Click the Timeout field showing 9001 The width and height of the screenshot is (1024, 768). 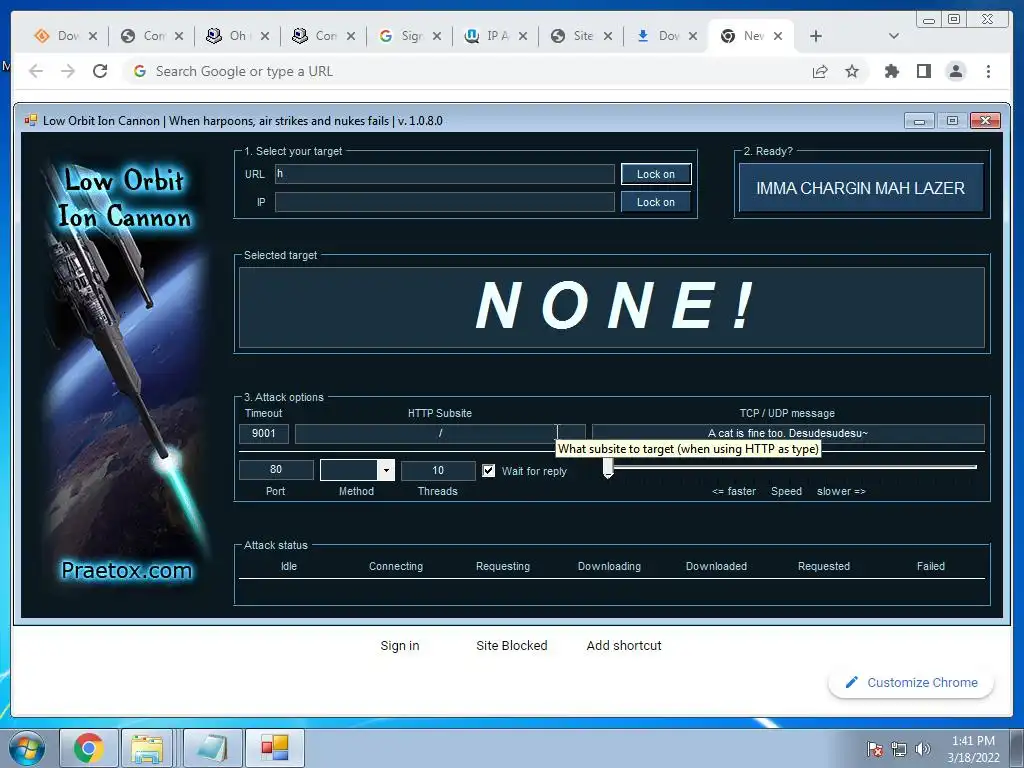click(263, 433)
